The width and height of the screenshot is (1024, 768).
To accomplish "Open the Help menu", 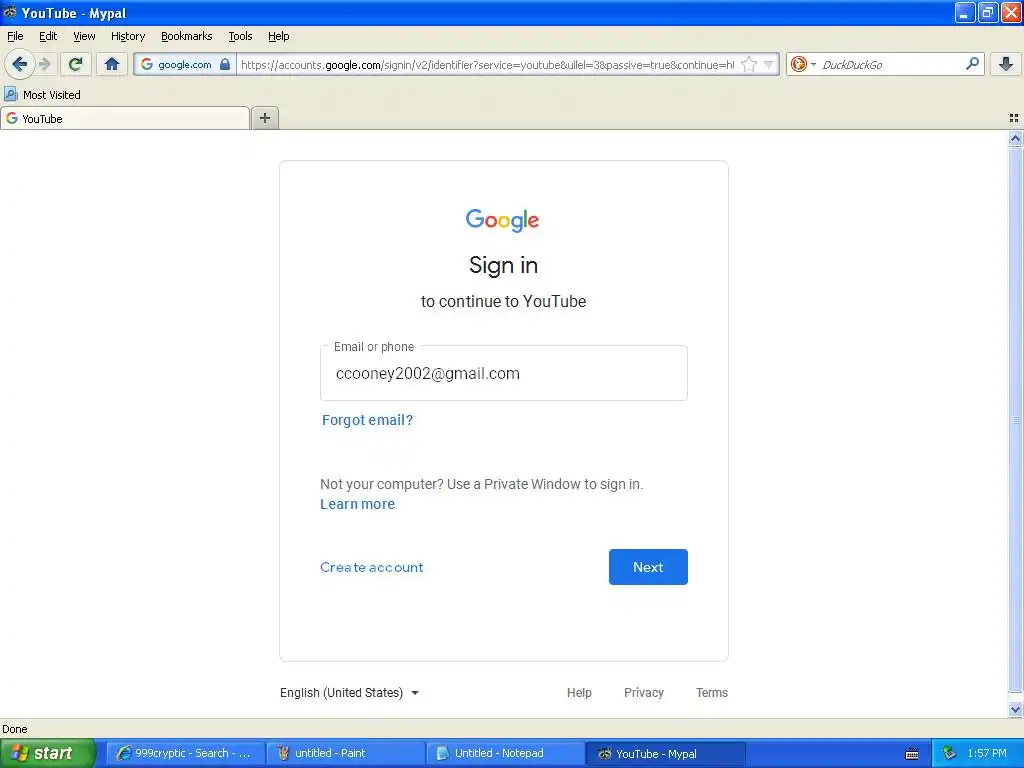I will point(279,36).
